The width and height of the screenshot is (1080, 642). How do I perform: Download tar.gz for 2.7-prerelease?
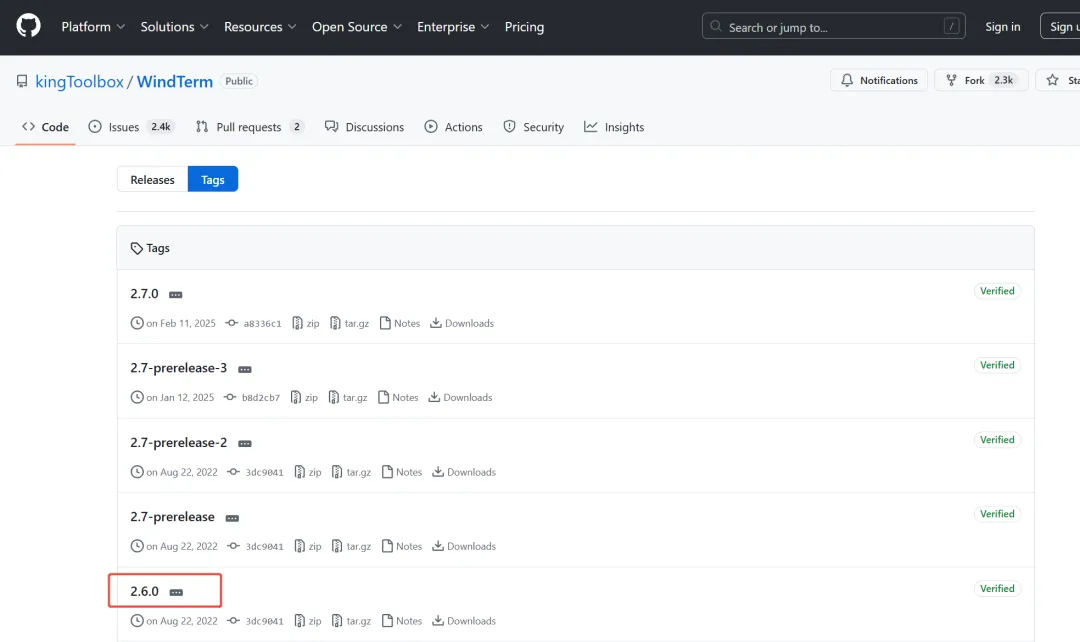click(x=351, y=546)
